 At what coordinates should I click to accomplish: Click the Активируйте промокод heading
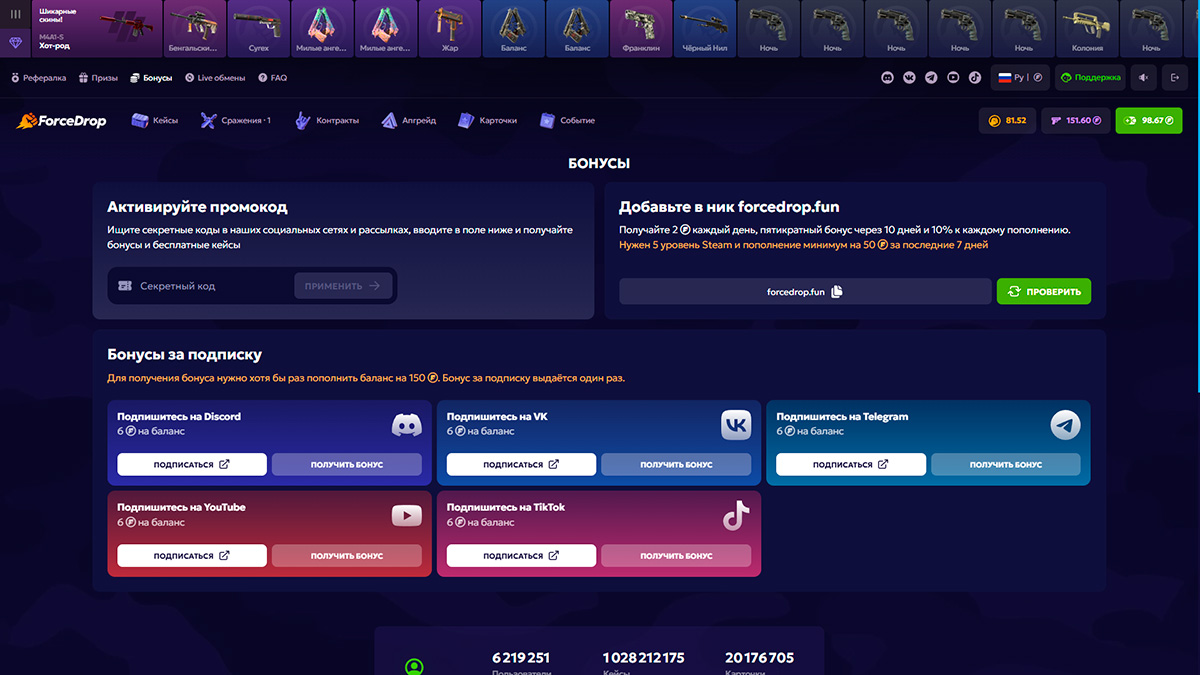pyautogui.click(x=197, y=208)
